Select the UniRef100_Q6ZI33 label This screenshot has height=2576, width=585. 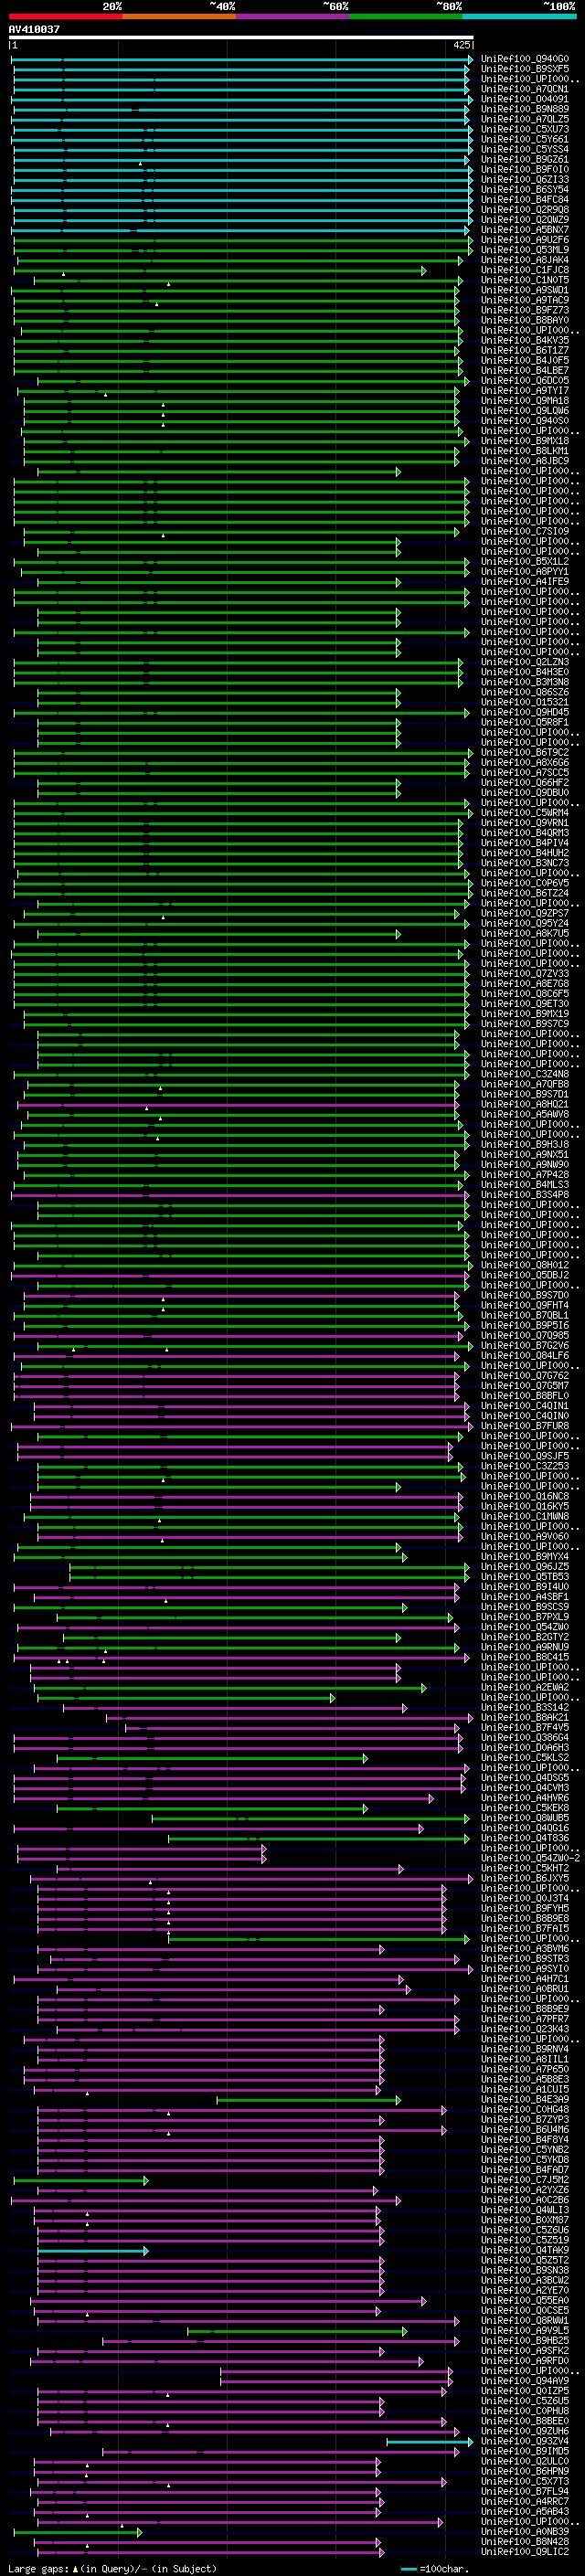[x=525, y=179]
